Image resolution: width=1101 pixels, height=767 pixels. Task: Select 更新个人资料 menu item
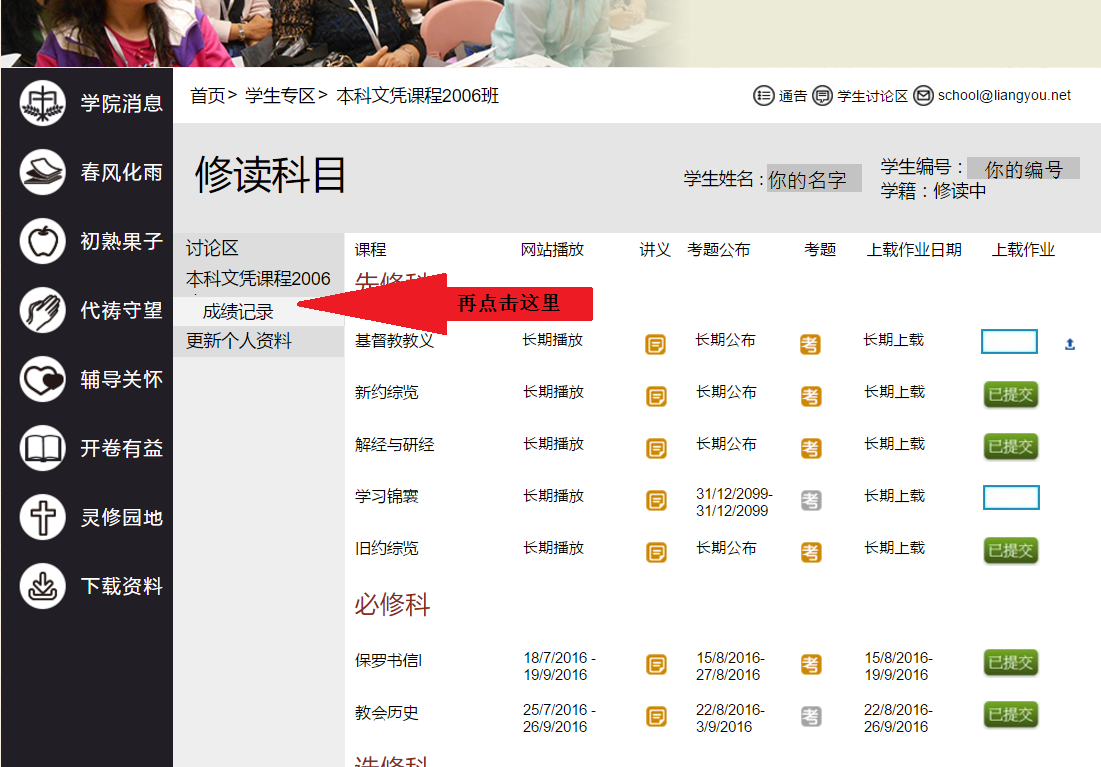click(x=239, y=341)
